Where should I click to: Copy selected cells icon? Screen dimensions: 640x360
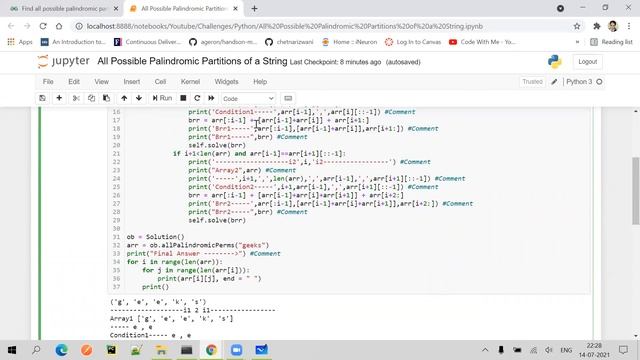click(91, 98)
